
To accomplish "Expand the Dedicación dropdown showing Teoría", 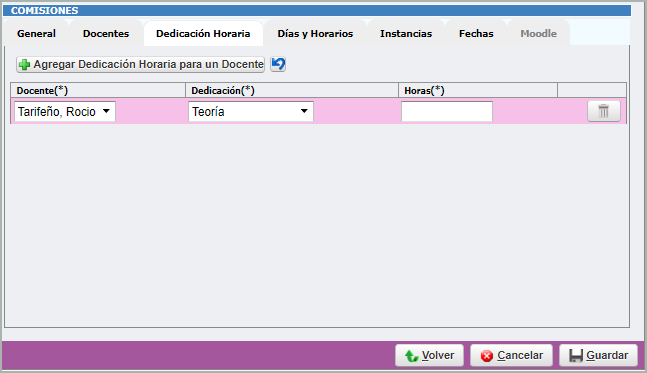I will pos(251,111).
